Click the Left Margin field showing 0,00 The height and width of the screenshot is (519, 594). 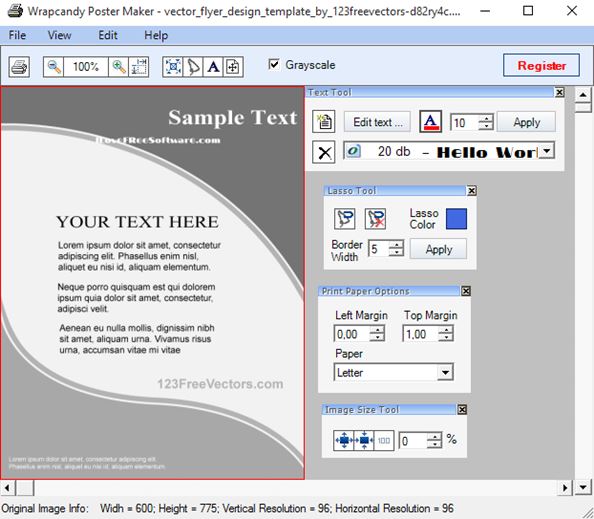tap(352, 334)
